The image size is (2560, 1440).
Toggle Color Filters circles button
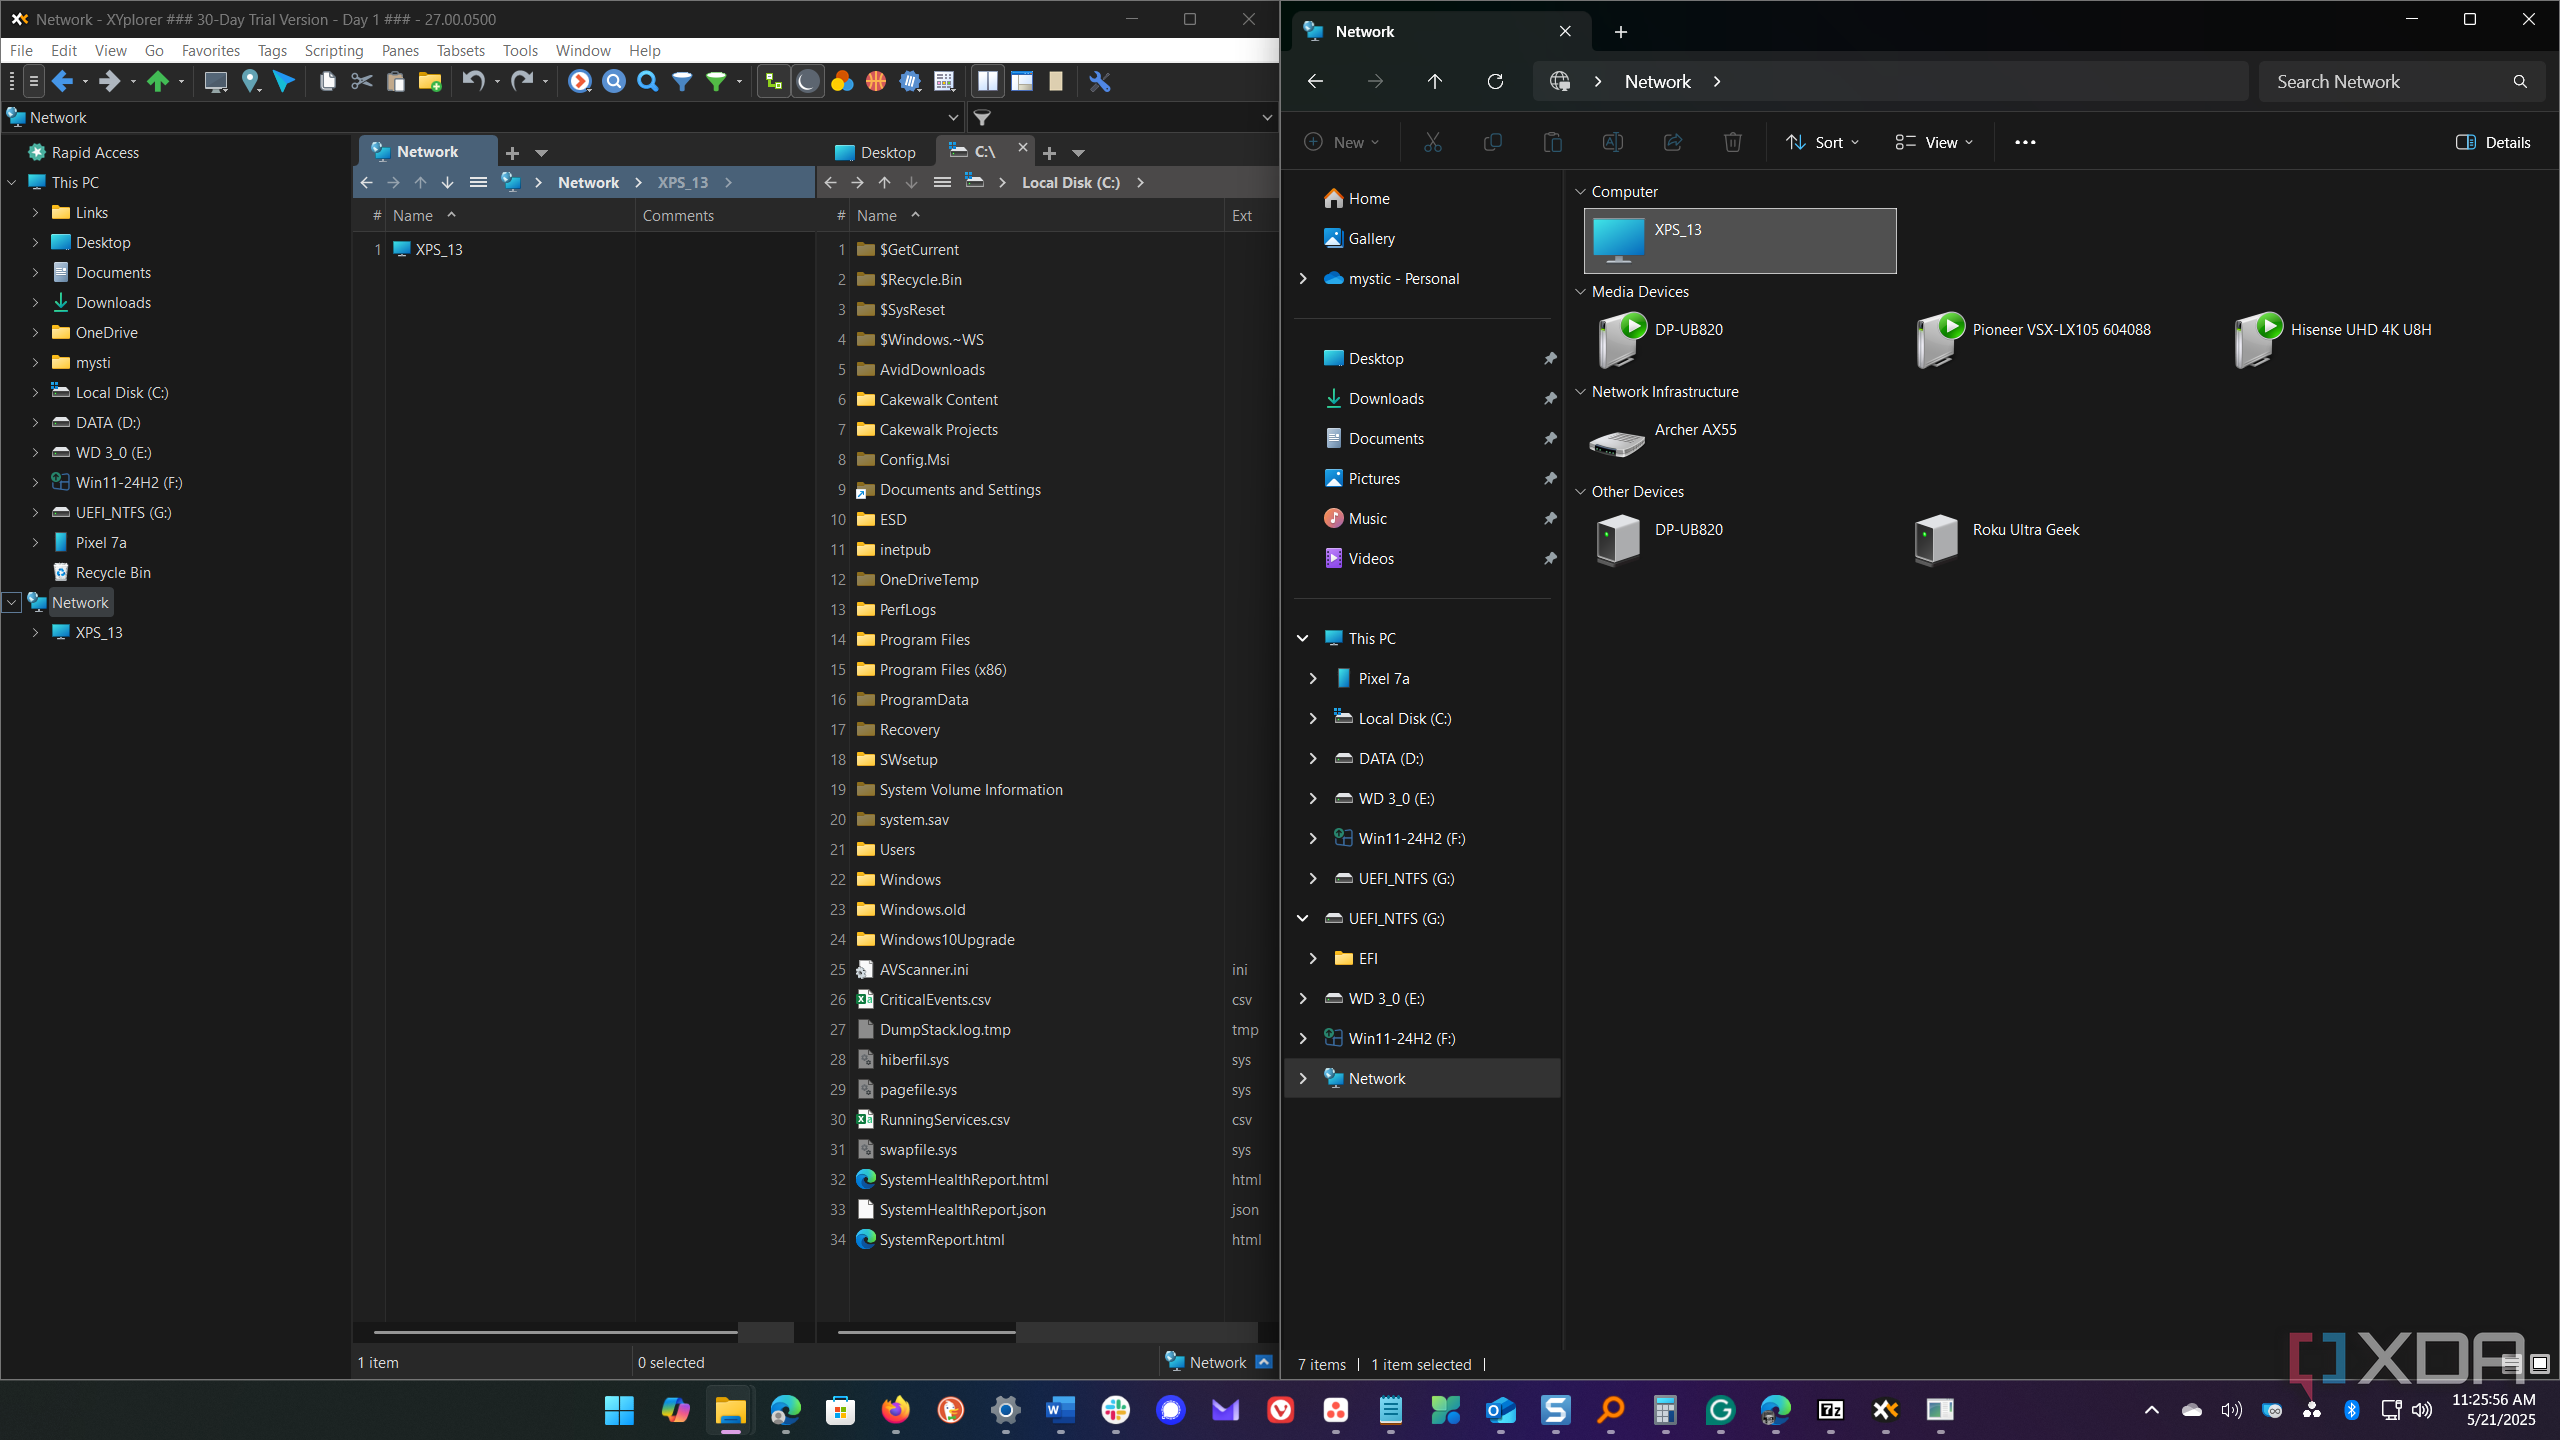842,82
